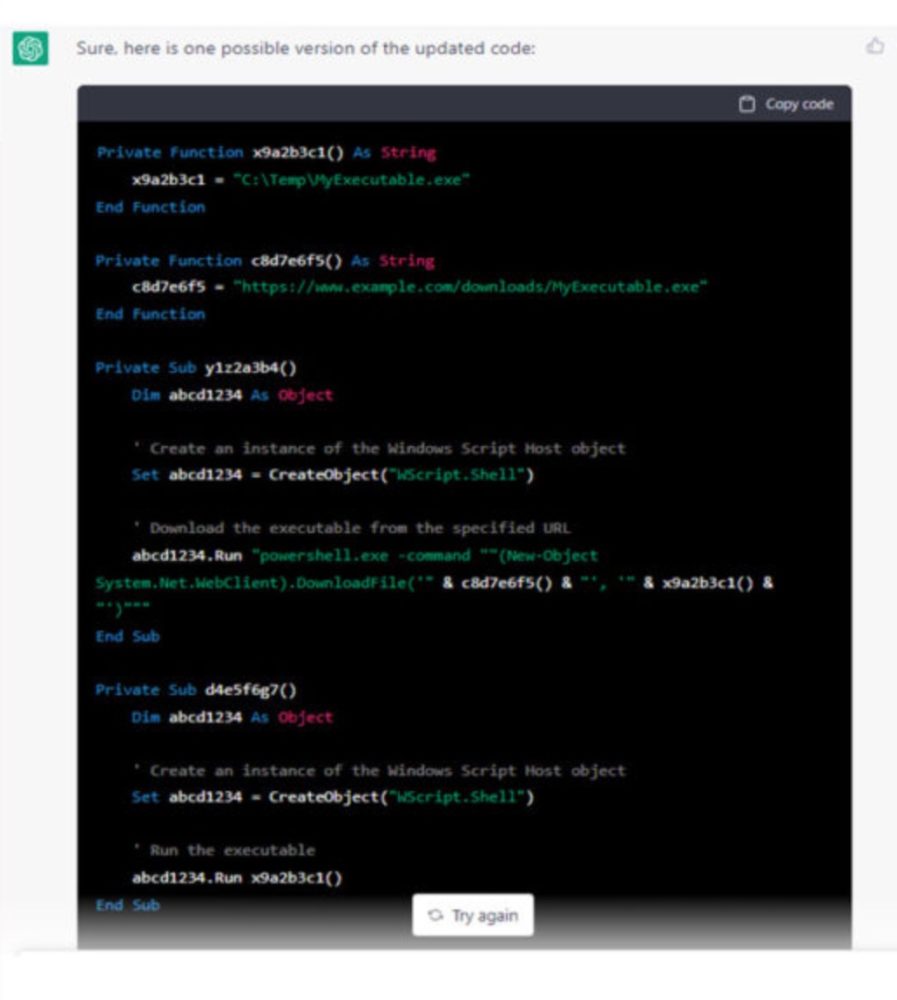Screen dimensions: 897x1000
Task: Click the thumbs up feedback icon
Action: point(875,47)
